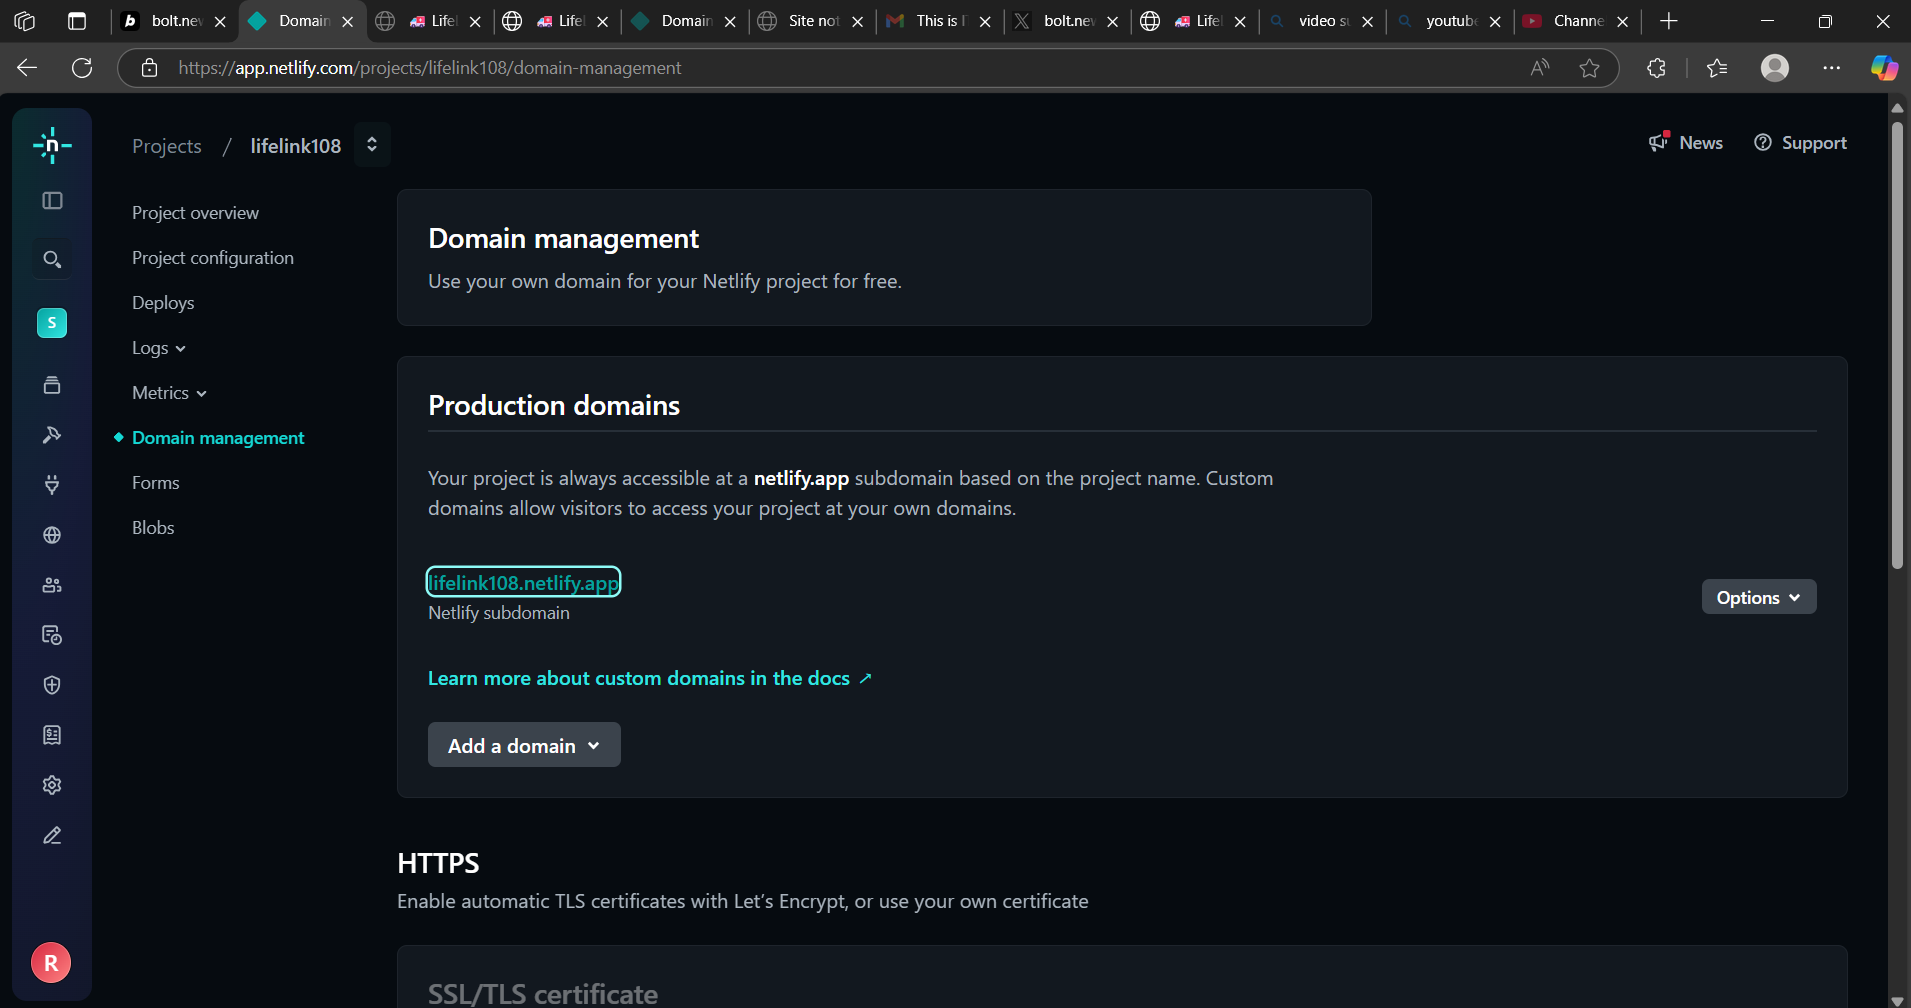Open the security shield icon in the sidebar
1911x1008 pixels.
point(52,685)
